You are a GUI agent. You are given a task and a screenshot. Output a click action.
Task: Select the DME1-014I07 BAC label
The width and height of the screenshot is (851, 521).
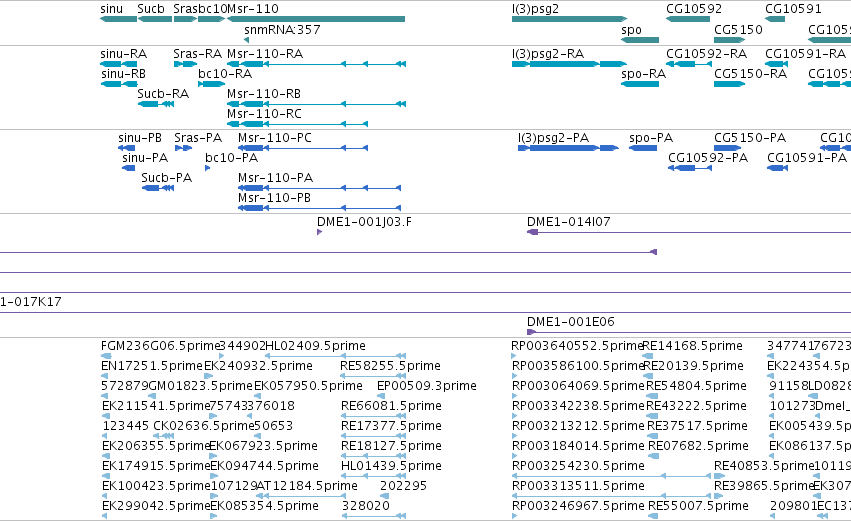[x=569, y=222]
